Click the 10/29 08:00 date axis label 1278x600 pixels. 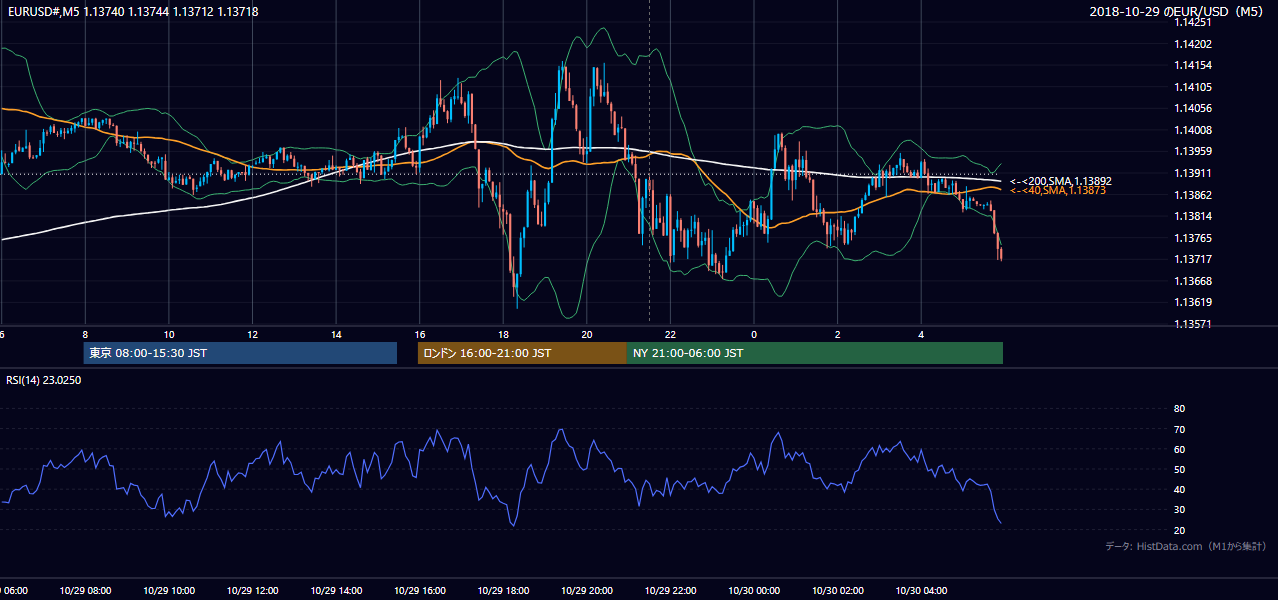pyautogui.click(x=85, y=591)
